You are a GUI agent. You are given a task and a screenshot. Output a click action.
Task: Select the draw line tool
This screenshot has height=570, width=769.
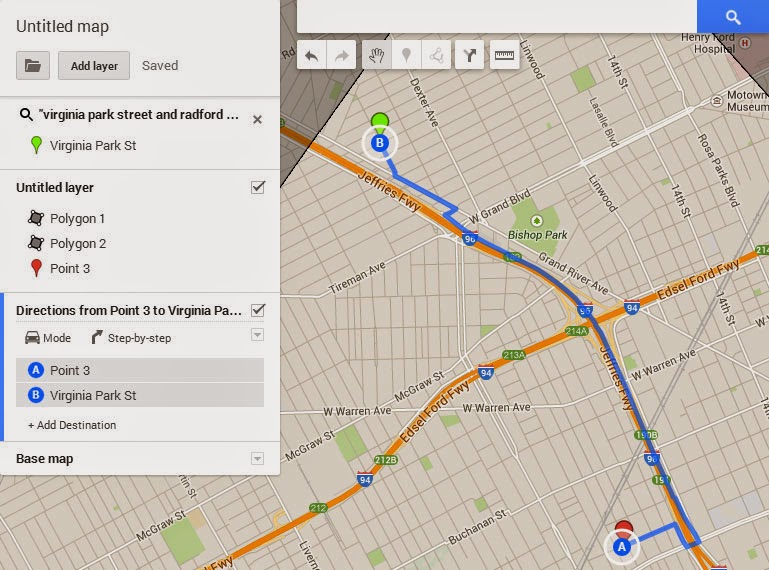pyautogui.click(x=436, y=55)
